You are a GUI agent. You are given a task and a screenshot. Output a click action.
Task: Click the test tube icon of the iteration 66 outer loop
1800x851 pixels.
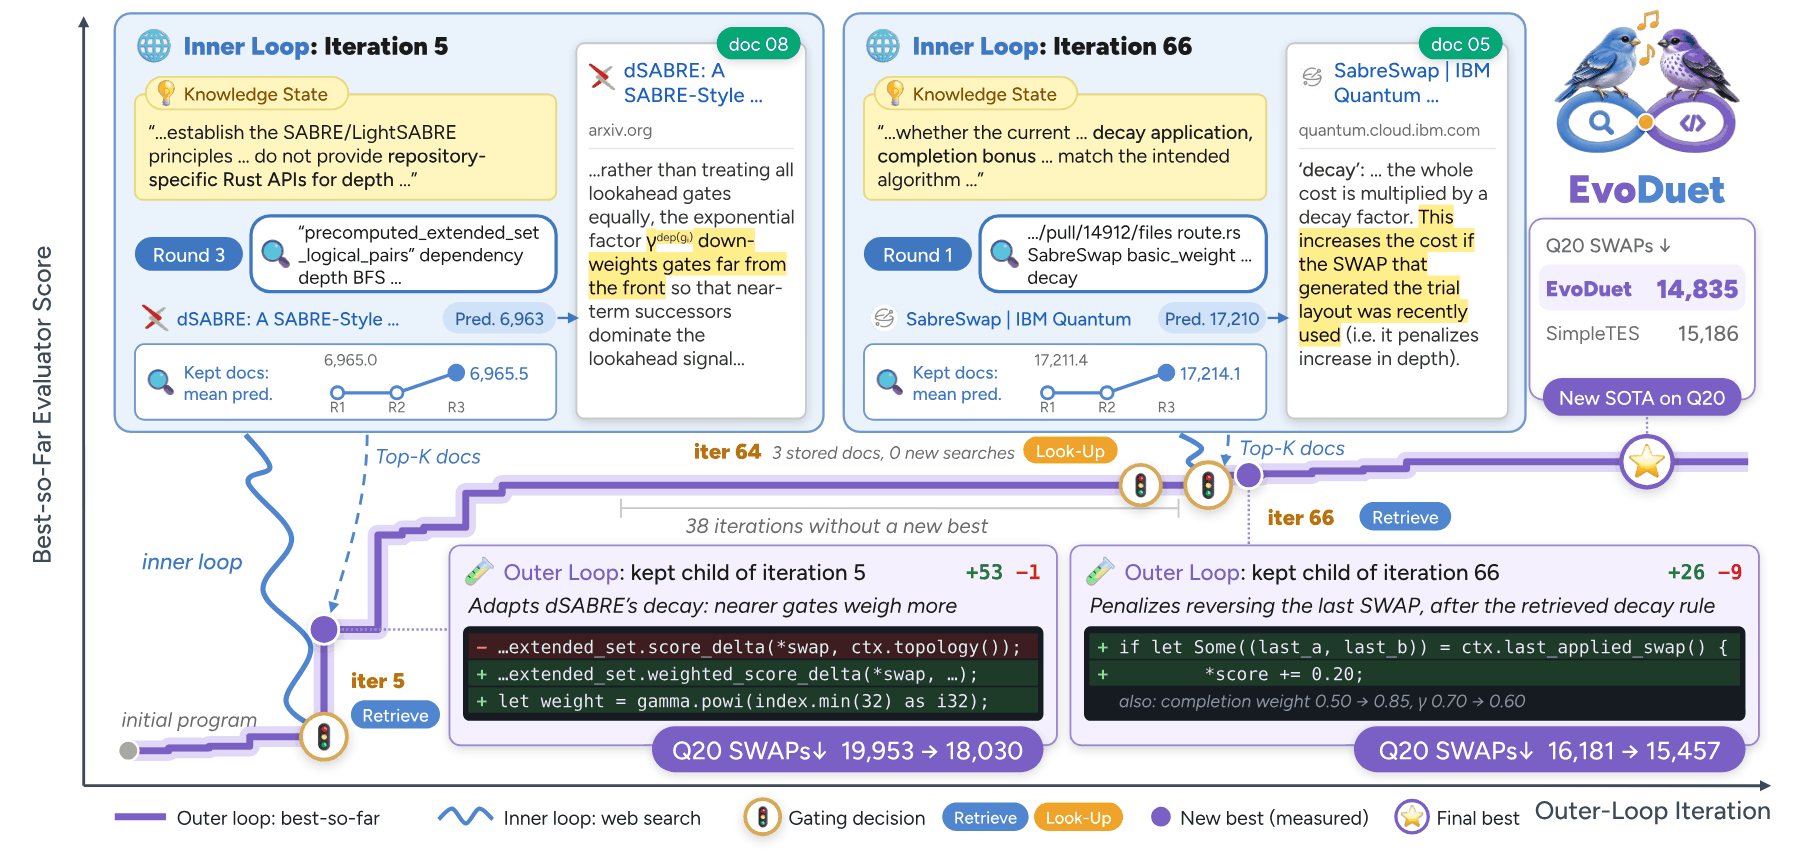[x=1100, y=571]
